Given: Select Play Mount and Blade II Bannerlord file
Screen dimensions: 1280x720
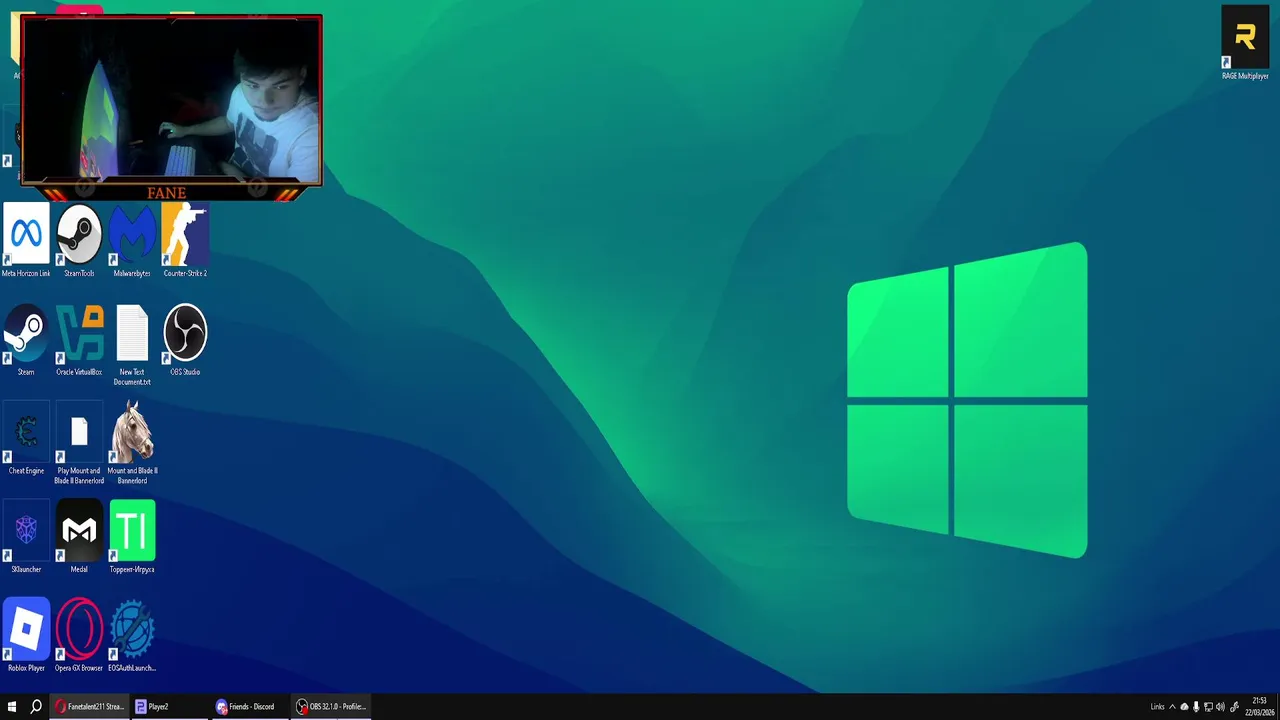Looking at the screenshot, I should [79, 443].
